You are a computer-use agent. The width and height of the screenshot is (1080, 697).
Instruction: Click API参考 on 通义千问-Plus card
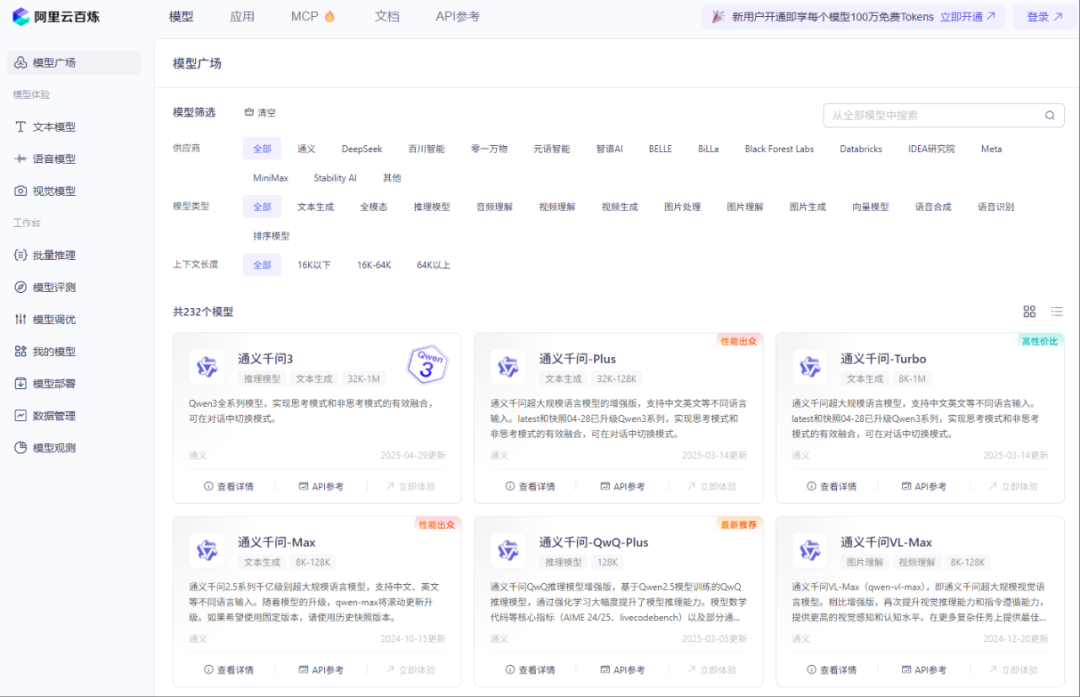coord(622,486)
